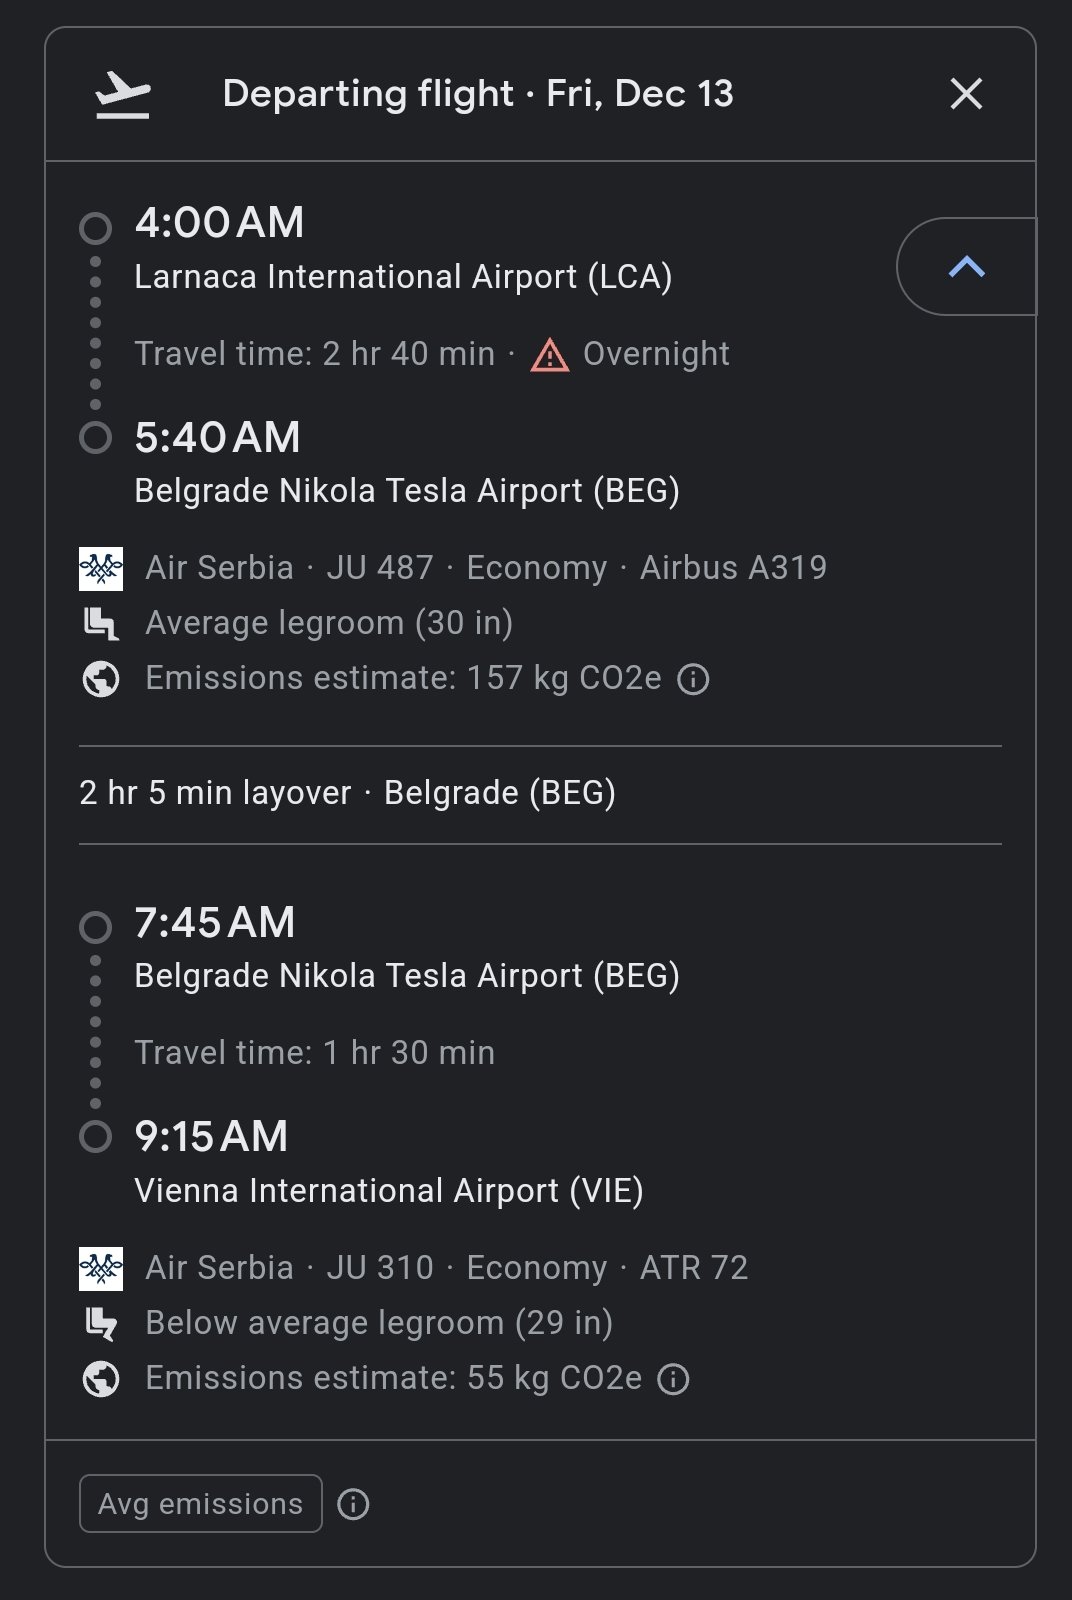Viewport: 1072px width, 1600px height.
Task: Click the overnight warning triangle icon
Action: point(550,355)
